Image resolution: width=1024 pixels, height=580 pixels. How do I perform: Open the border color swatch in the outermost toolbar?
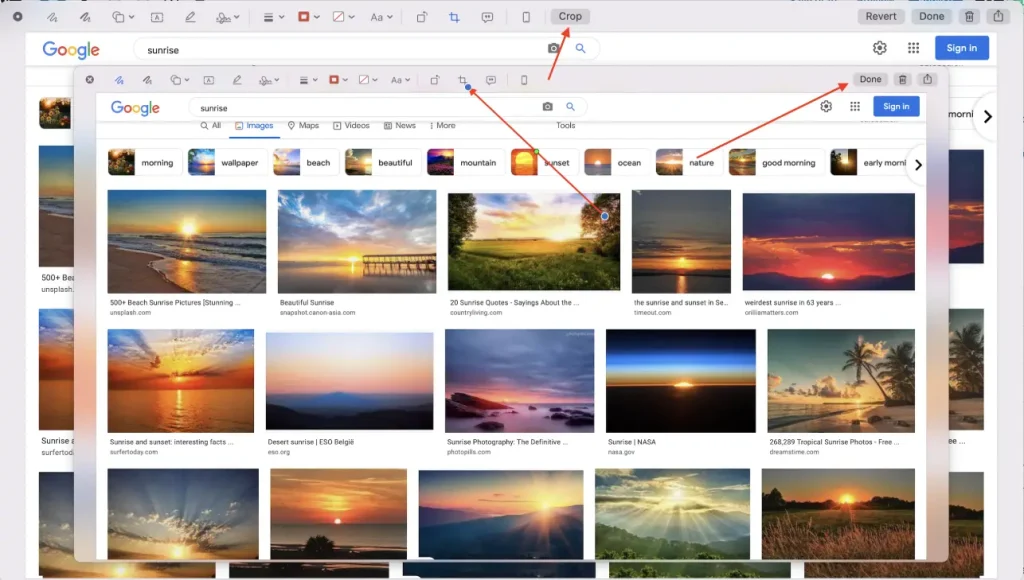tap(309, 17)
